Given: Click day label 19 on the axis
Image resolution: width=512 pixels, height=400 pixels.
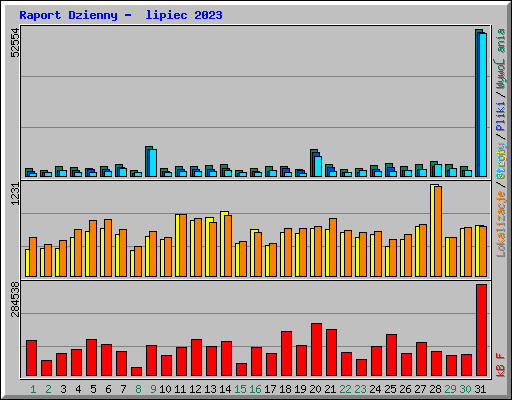Looking at the screenshot, I should 300,389.
